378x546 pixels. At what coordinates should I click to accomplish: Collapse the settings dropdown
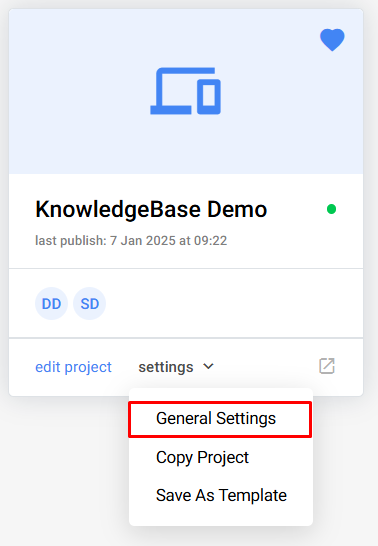(x=176, y=367)
